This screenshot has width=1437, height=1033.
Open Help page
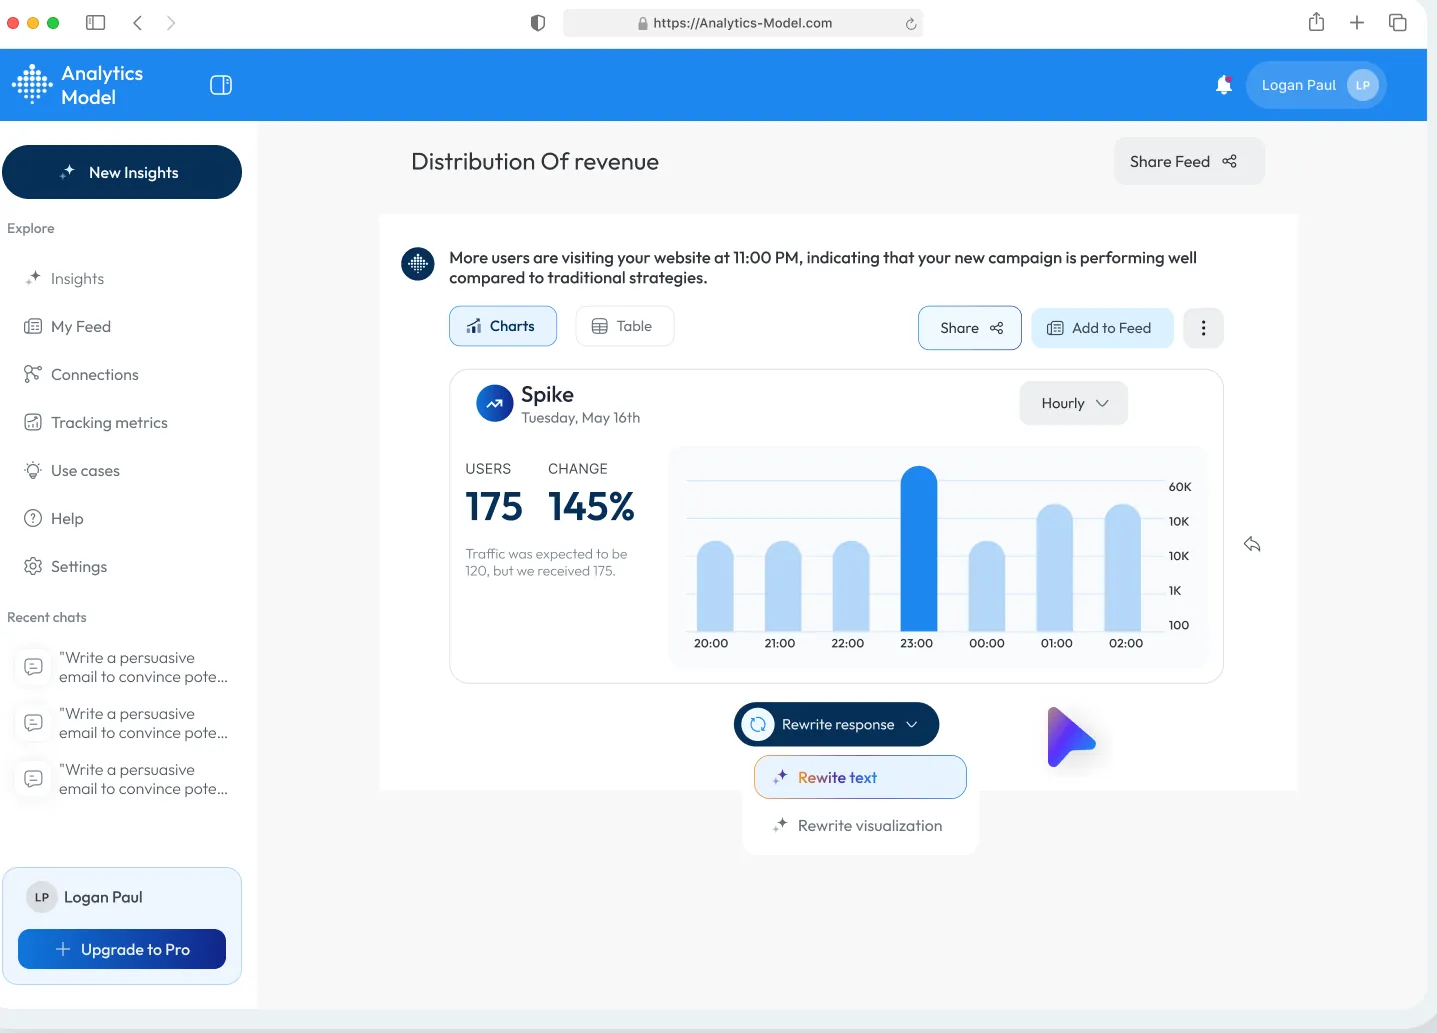[67, 519]
